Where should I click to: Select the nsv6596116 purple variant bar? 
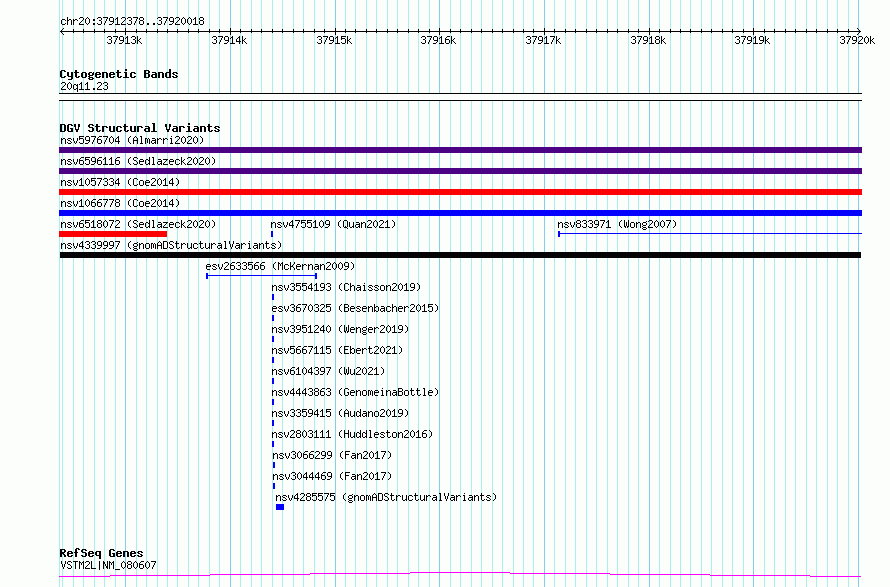[x=460, y=171]
